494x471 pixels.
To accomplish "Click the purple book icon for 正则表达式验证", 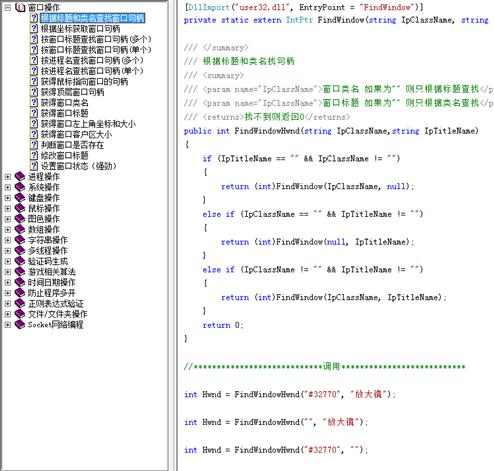I will [x=20, y=304].
